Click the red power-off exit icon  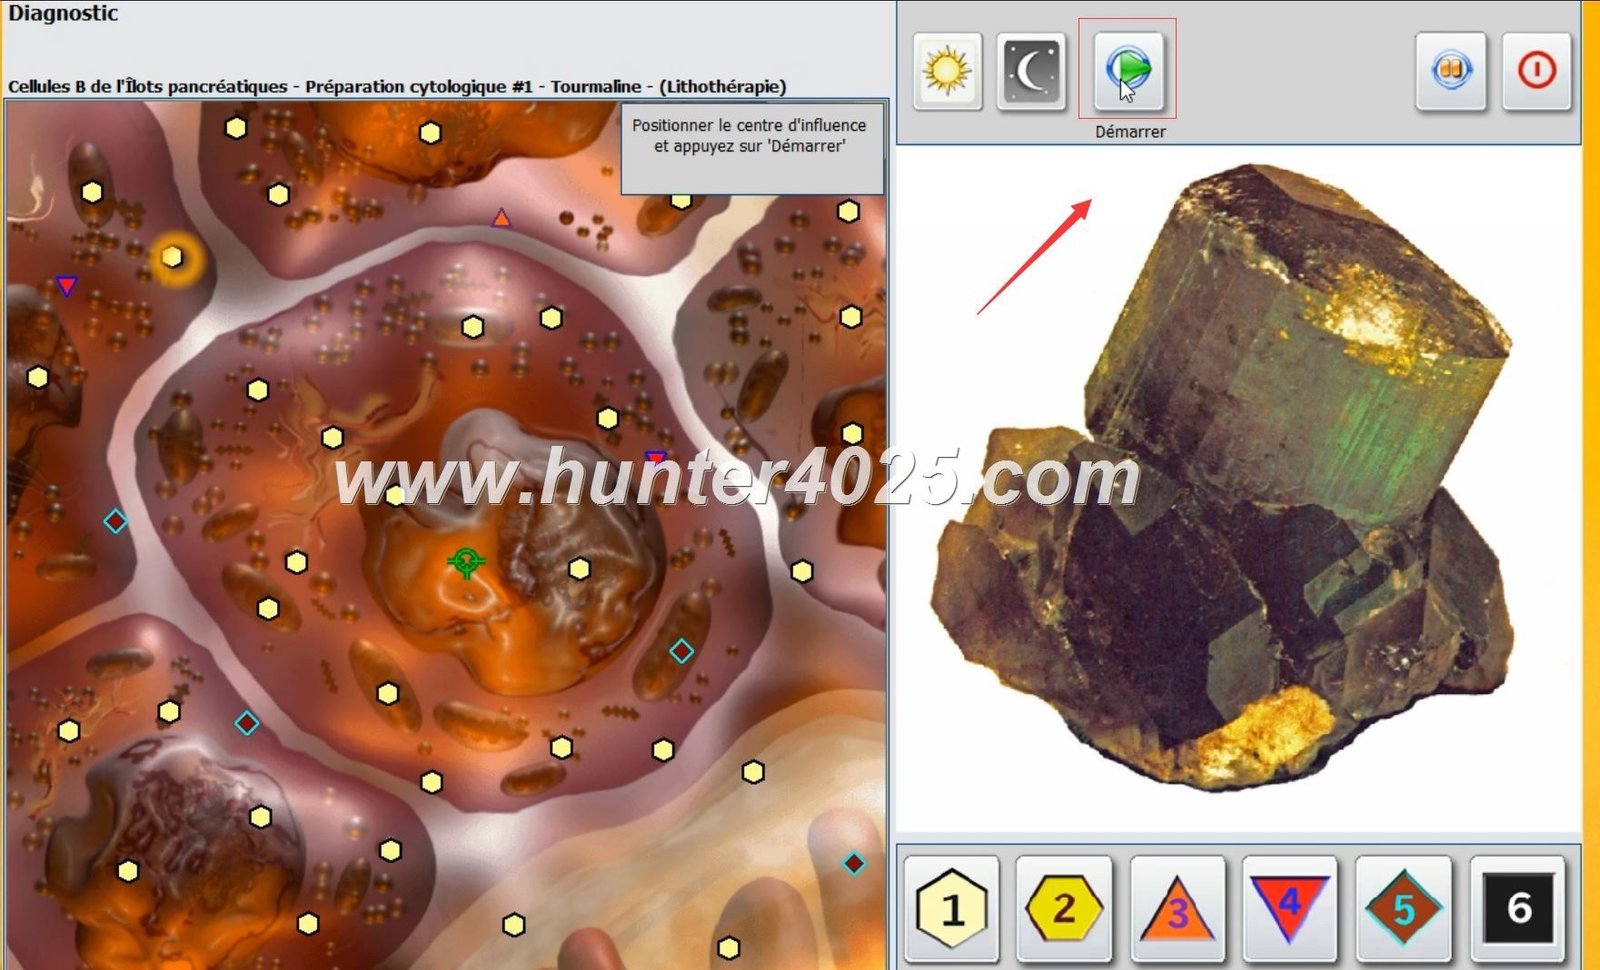(x=1535, y=69)
